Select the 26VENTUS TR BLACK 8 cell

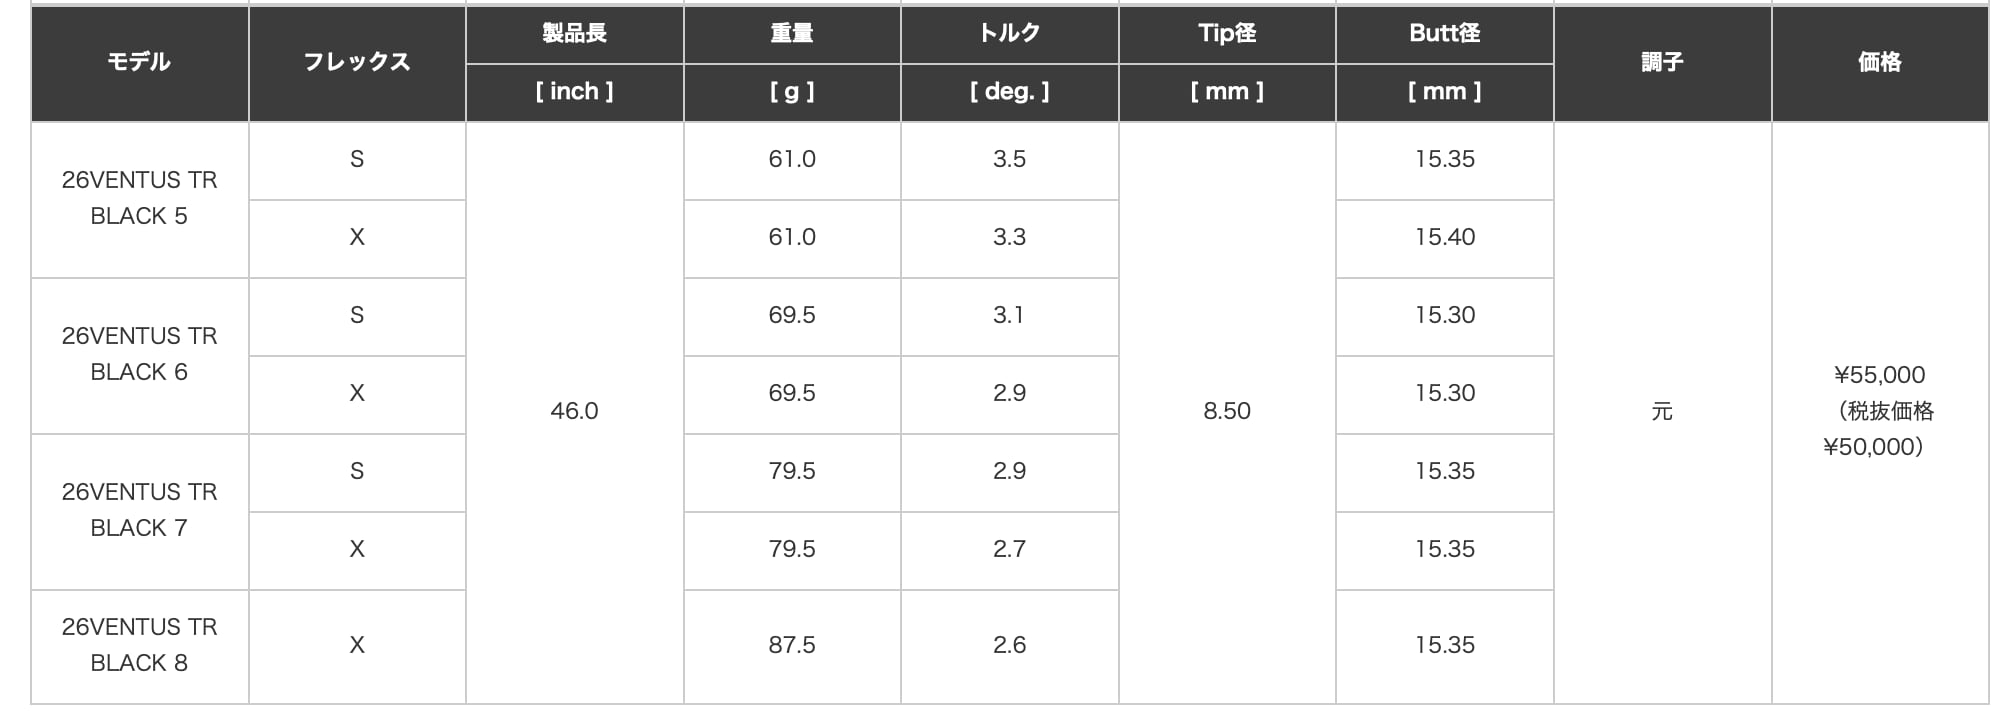click(139, 645)
